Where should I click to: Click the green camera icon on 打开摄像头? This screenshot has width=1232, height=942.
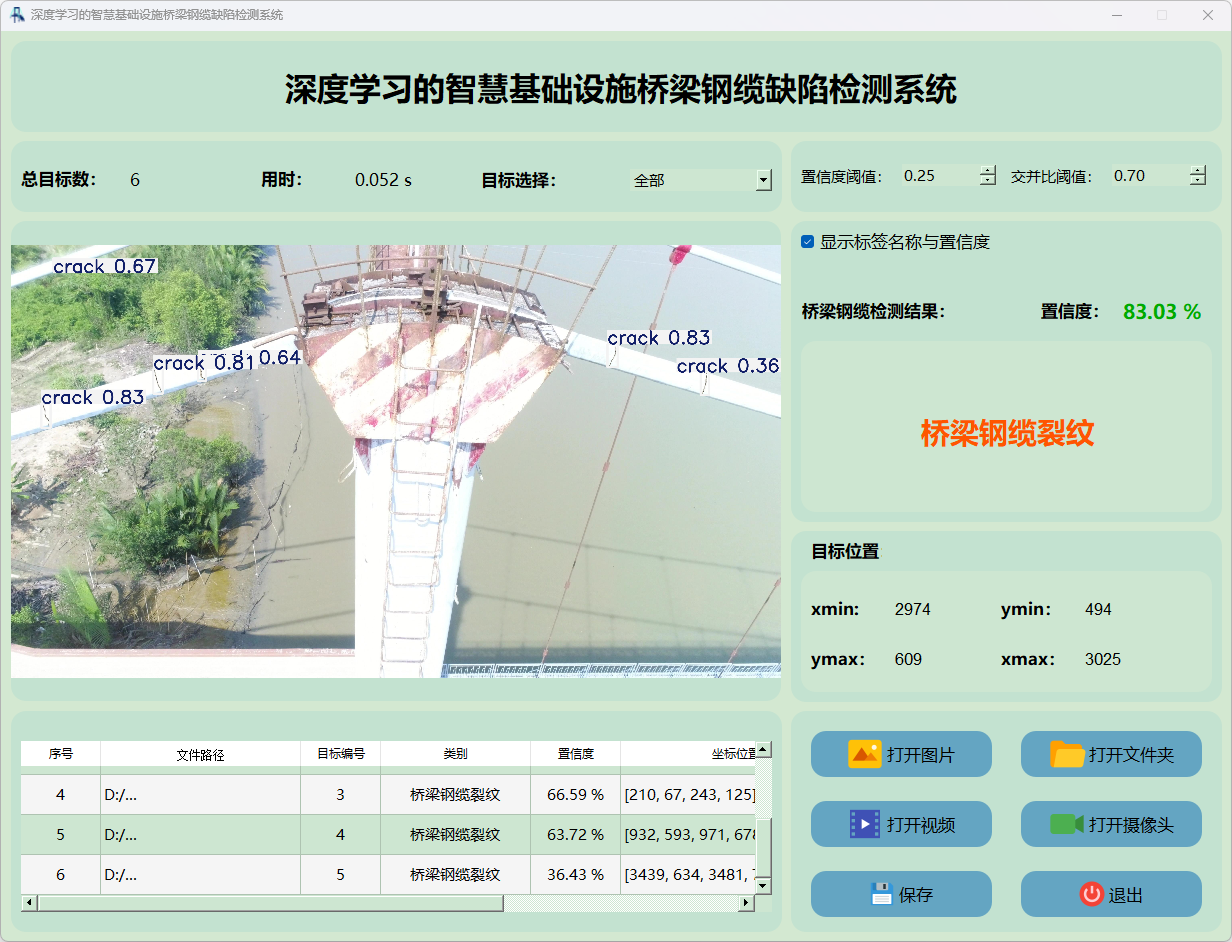coord(1067,824)
